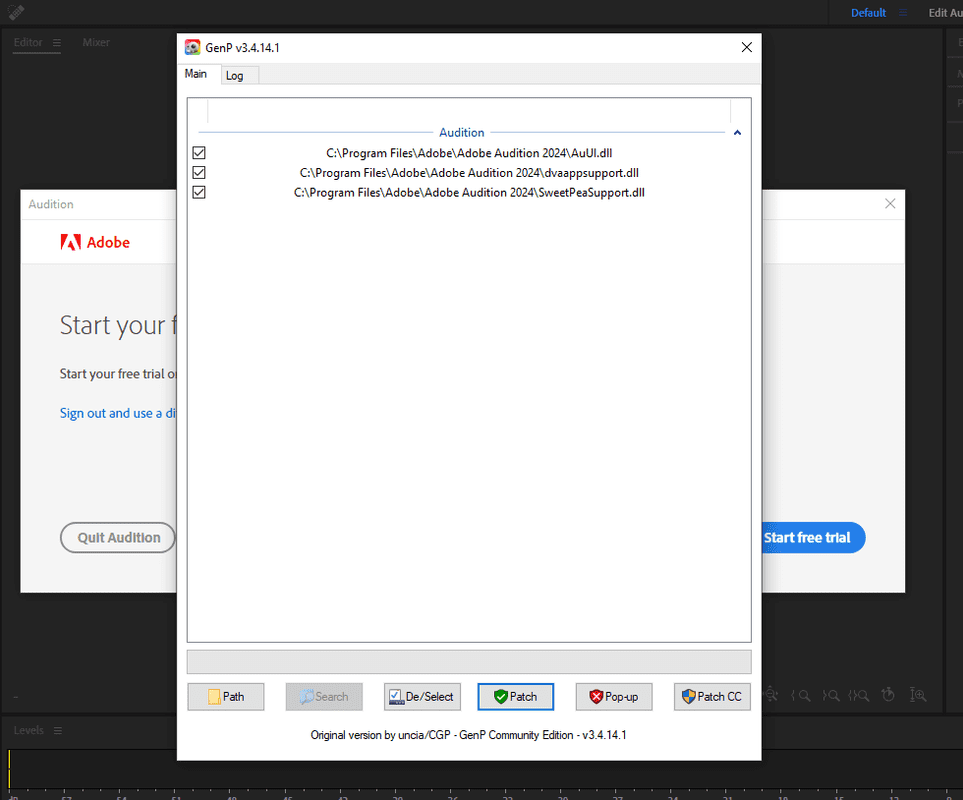
Task: Toggle the SweetPeaSupport.dll checkbox
Action: click(x=199, y=192)
